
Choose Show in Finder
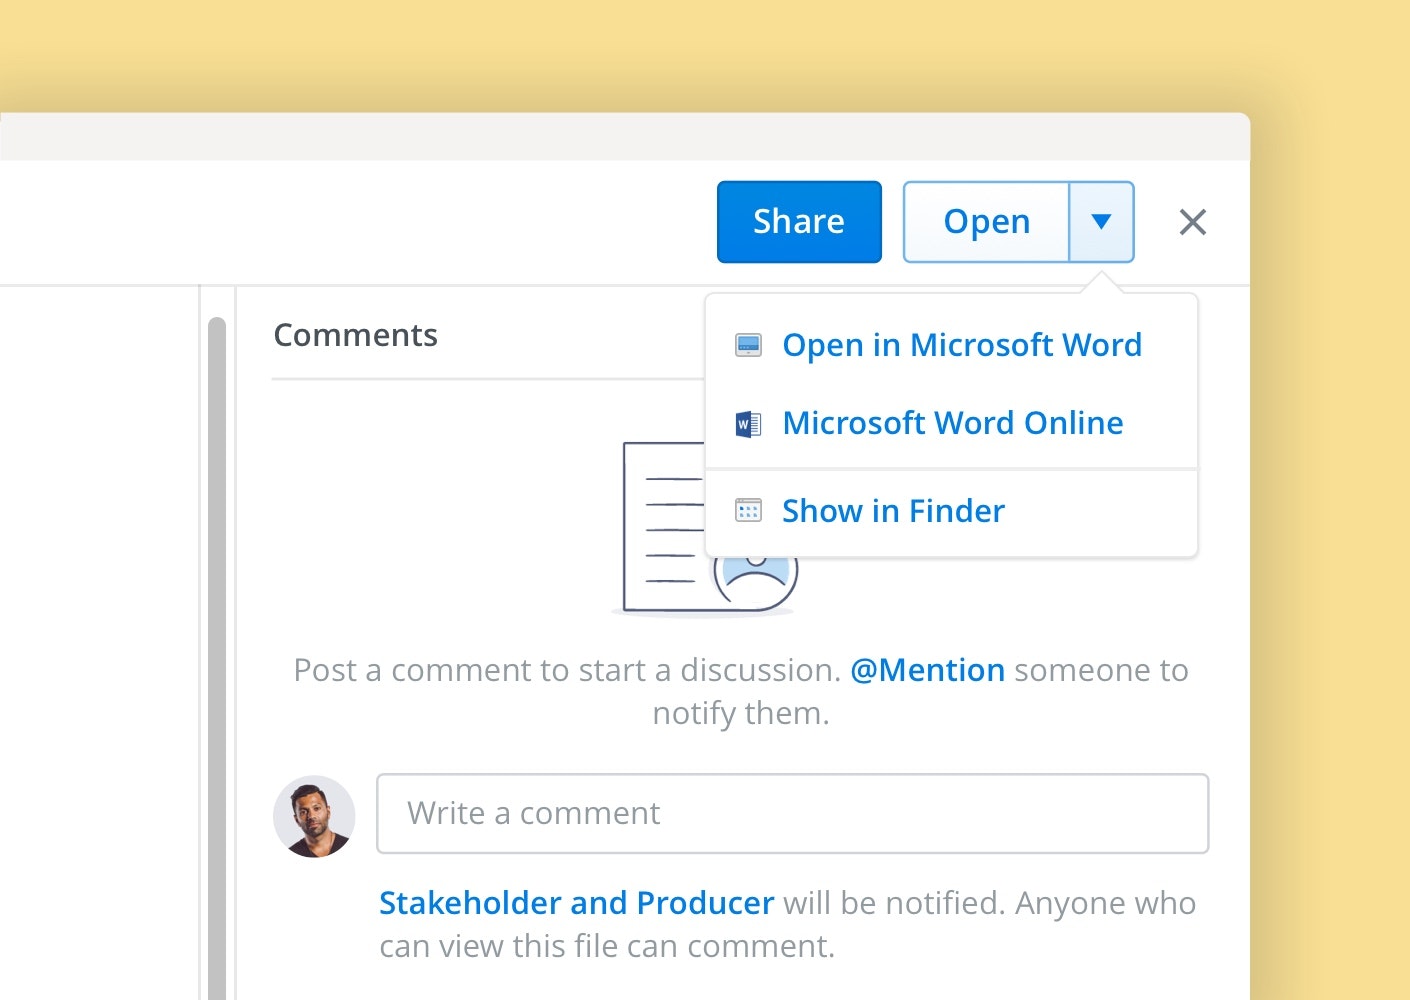[x=951, y=511]
